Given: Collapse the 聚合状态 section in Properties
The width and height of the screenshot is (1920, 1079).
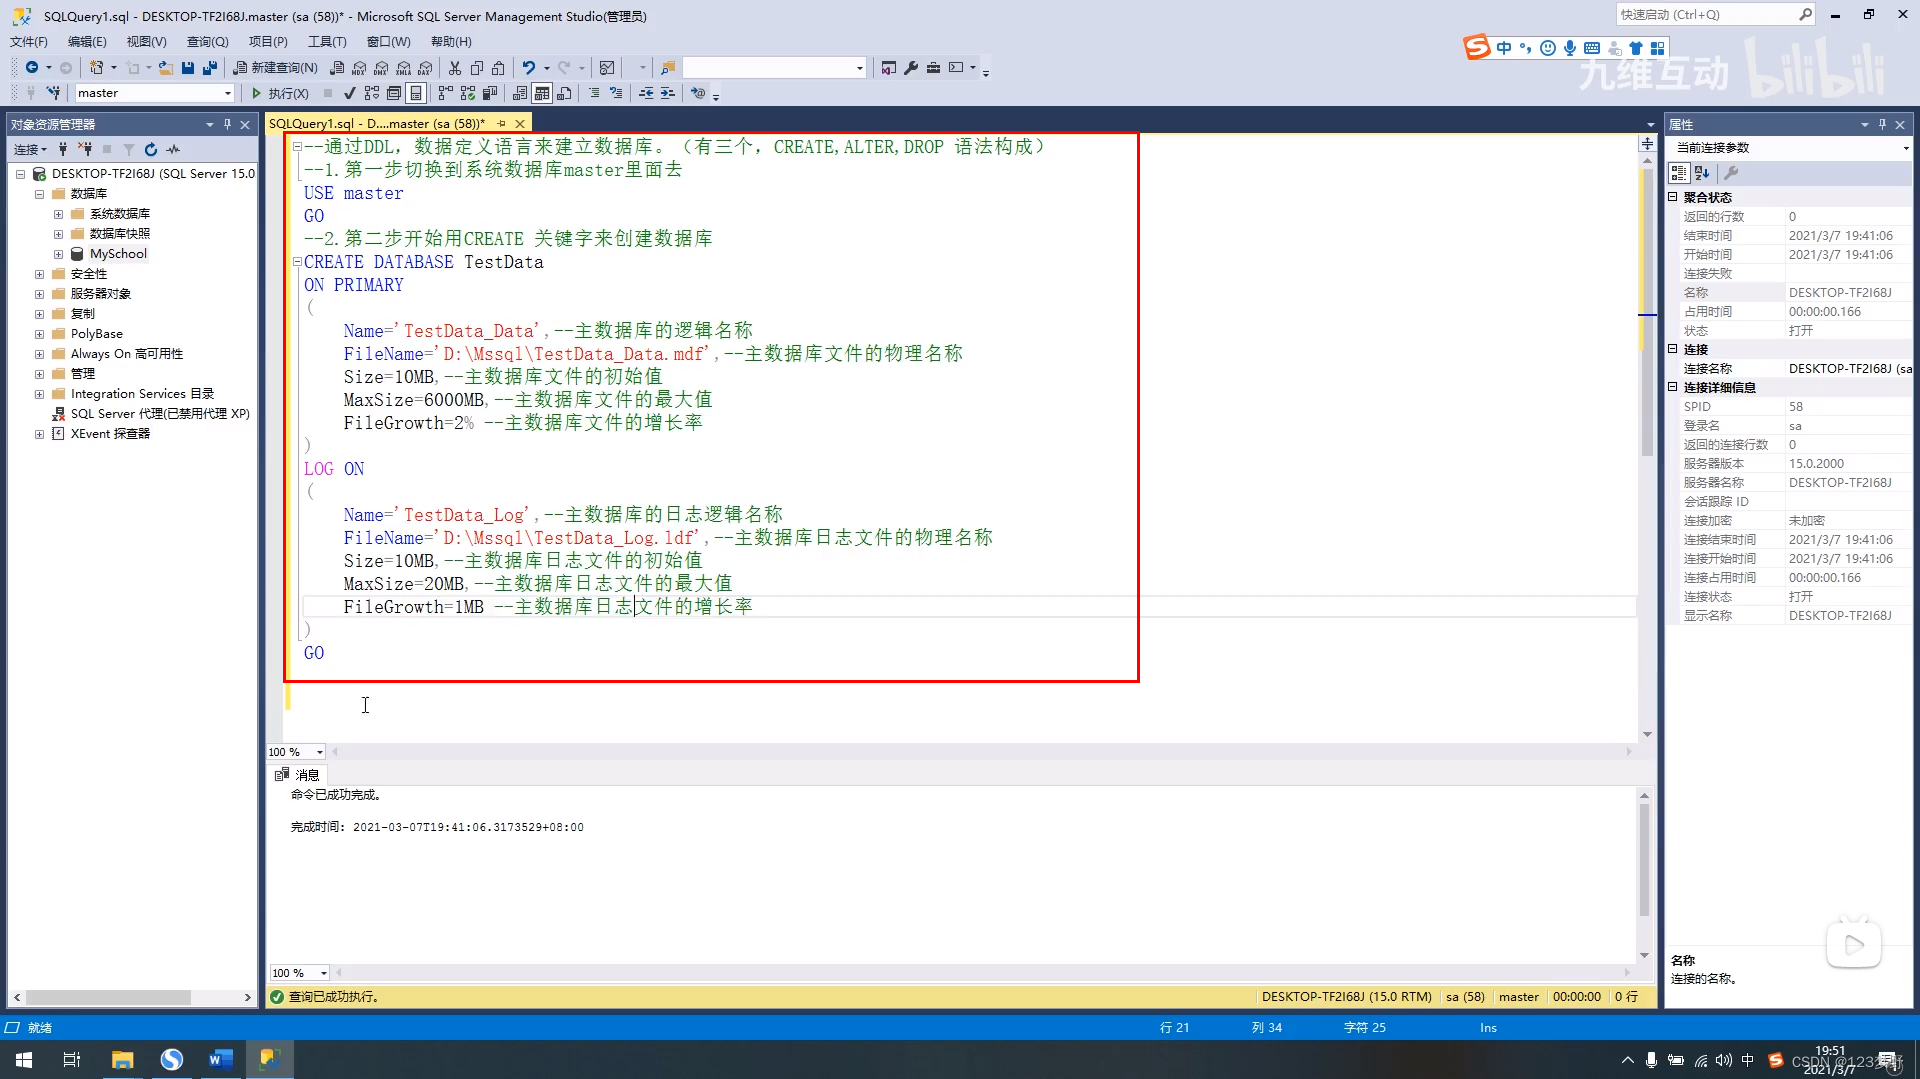Looking at the screenshot, I should pos(1672,197).
